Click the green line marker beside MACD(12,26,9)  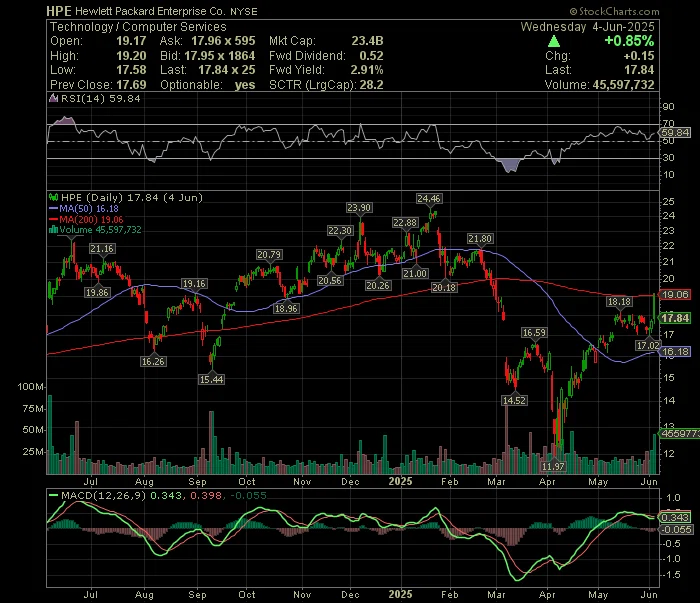[54, 495]
